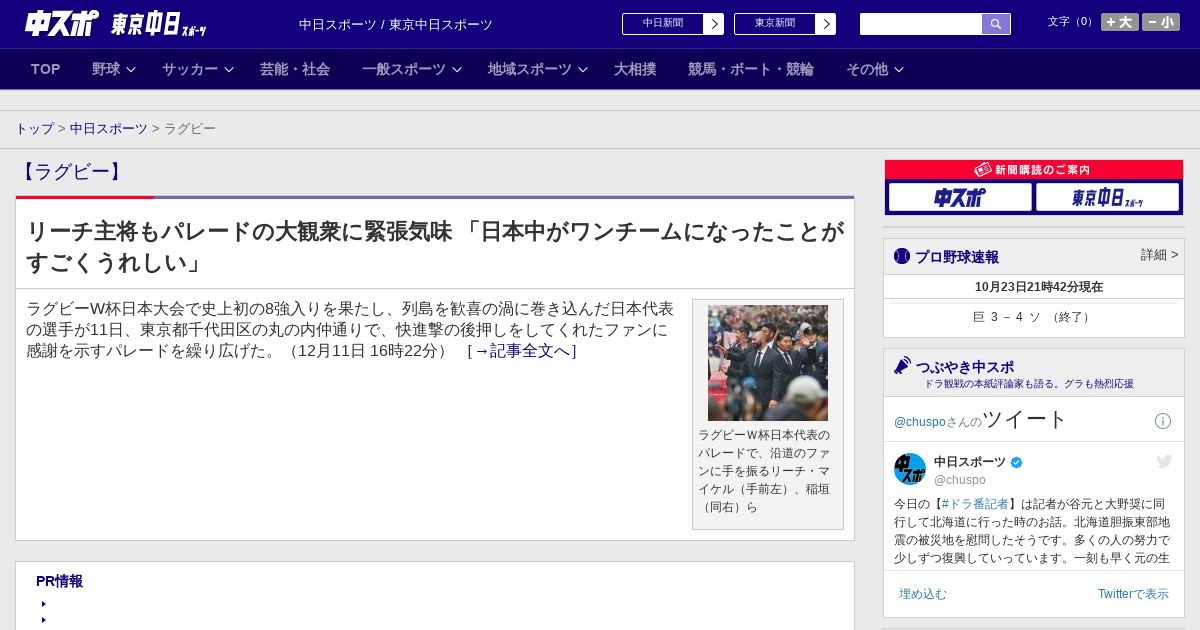The width and height of the screenshot is (1200, 630).
Task: Click PR情報 heading text
Action: click(59, 581)
